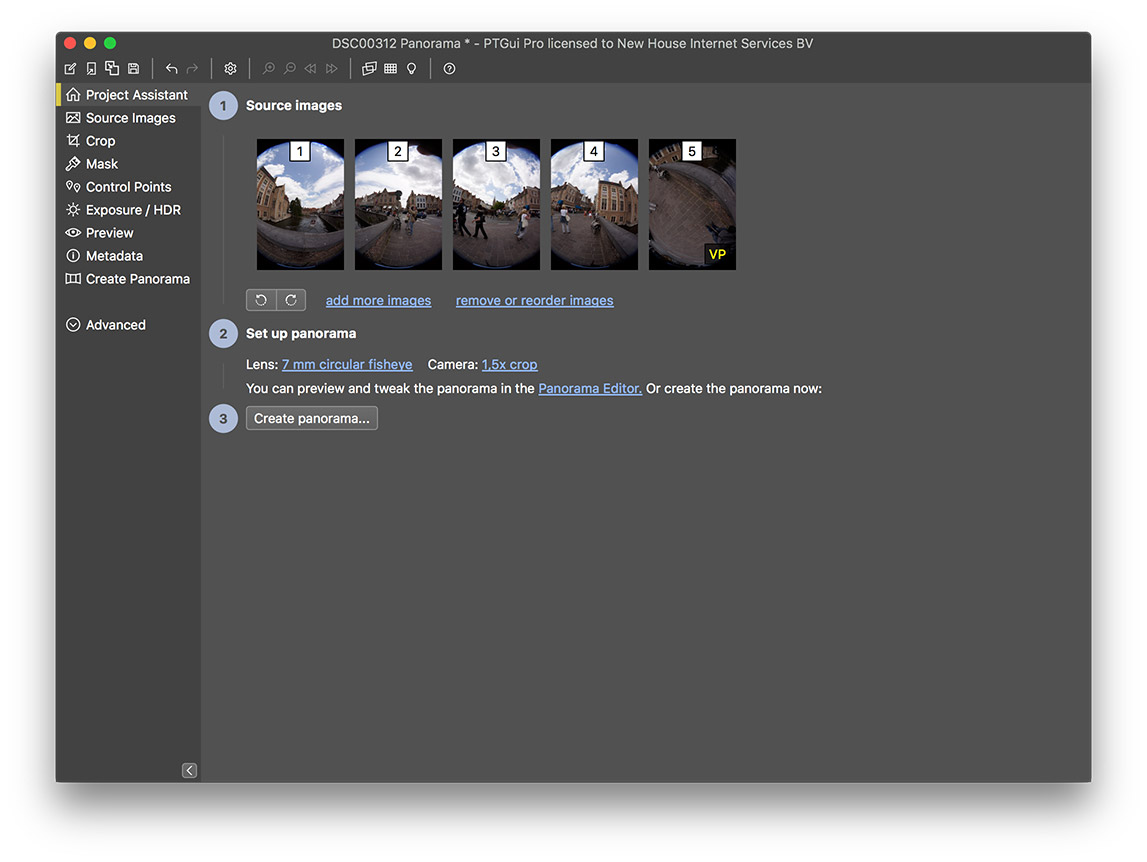1147x862 pixels.
Task: Switch to the Source Images tab
Action: click(x=127, y=118)
